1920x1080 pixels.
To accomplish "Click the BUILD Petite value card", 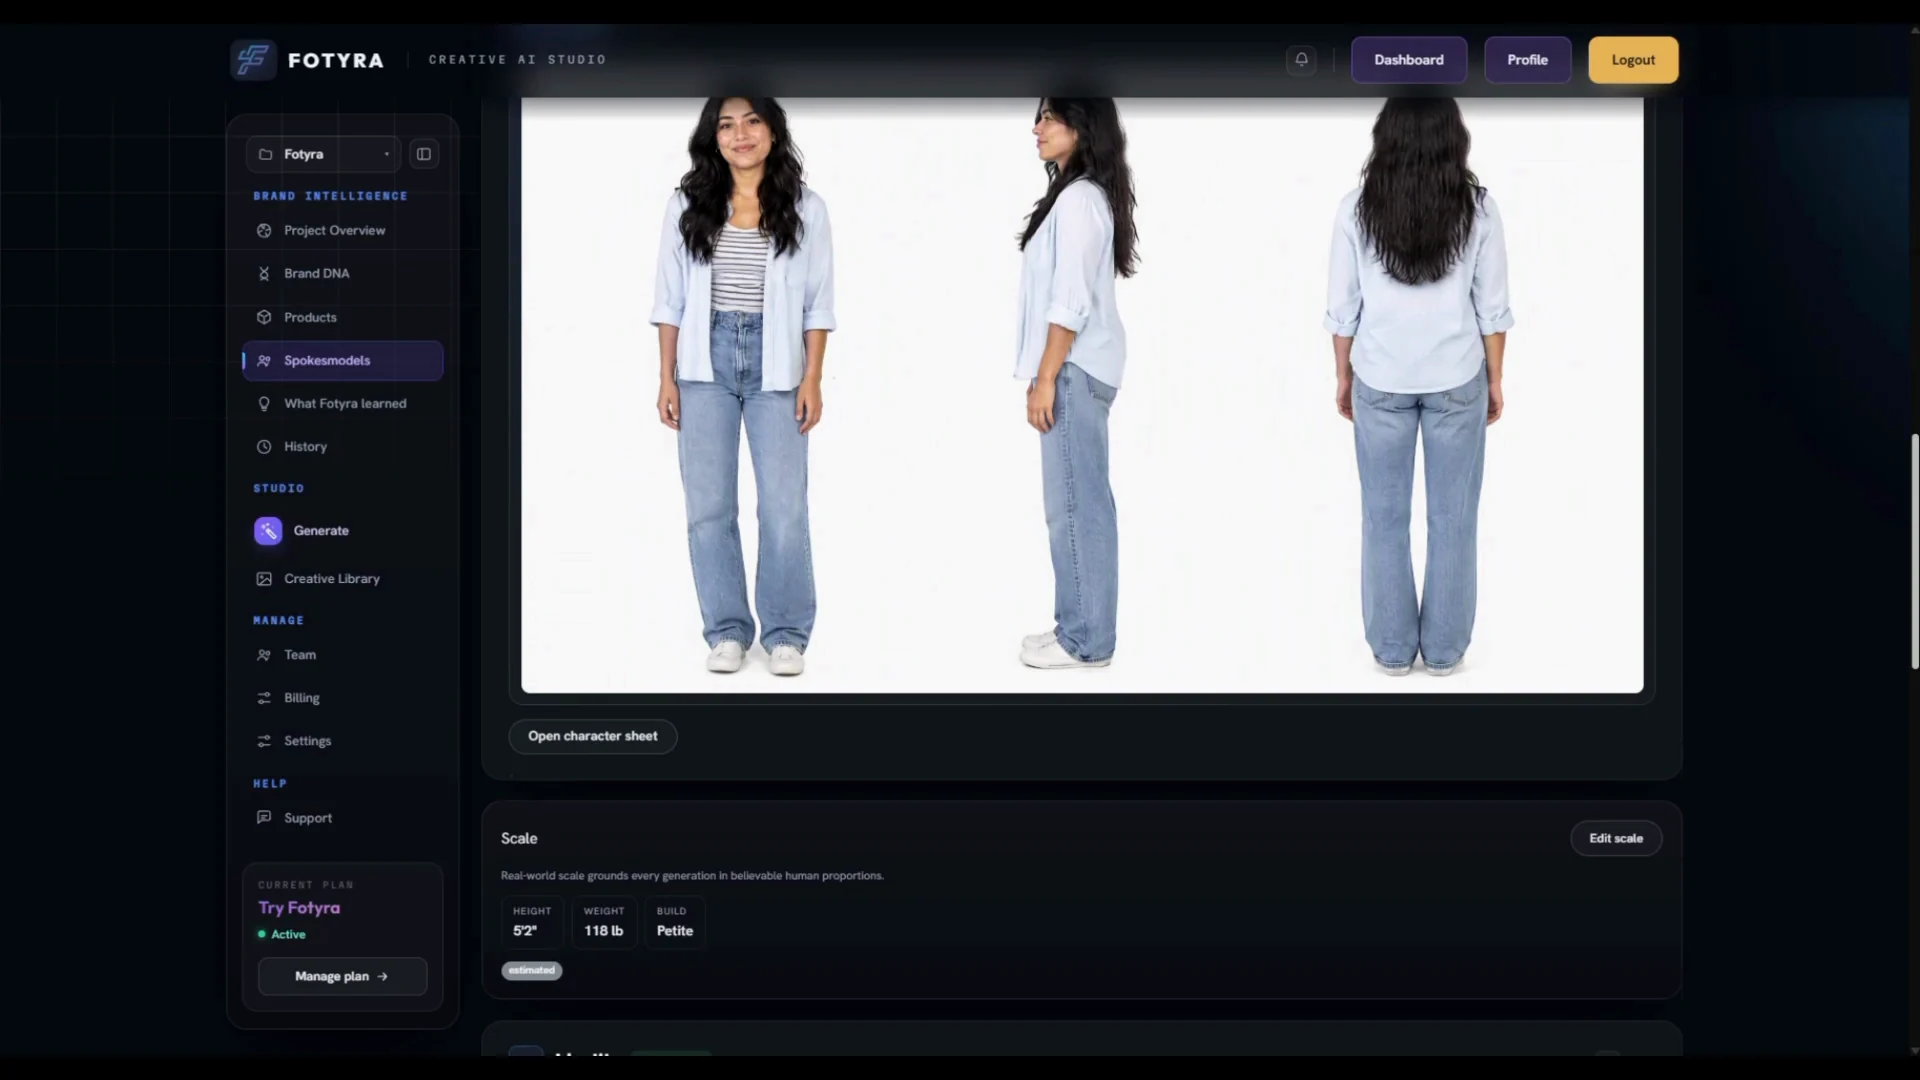I will (x=674, y=922).
